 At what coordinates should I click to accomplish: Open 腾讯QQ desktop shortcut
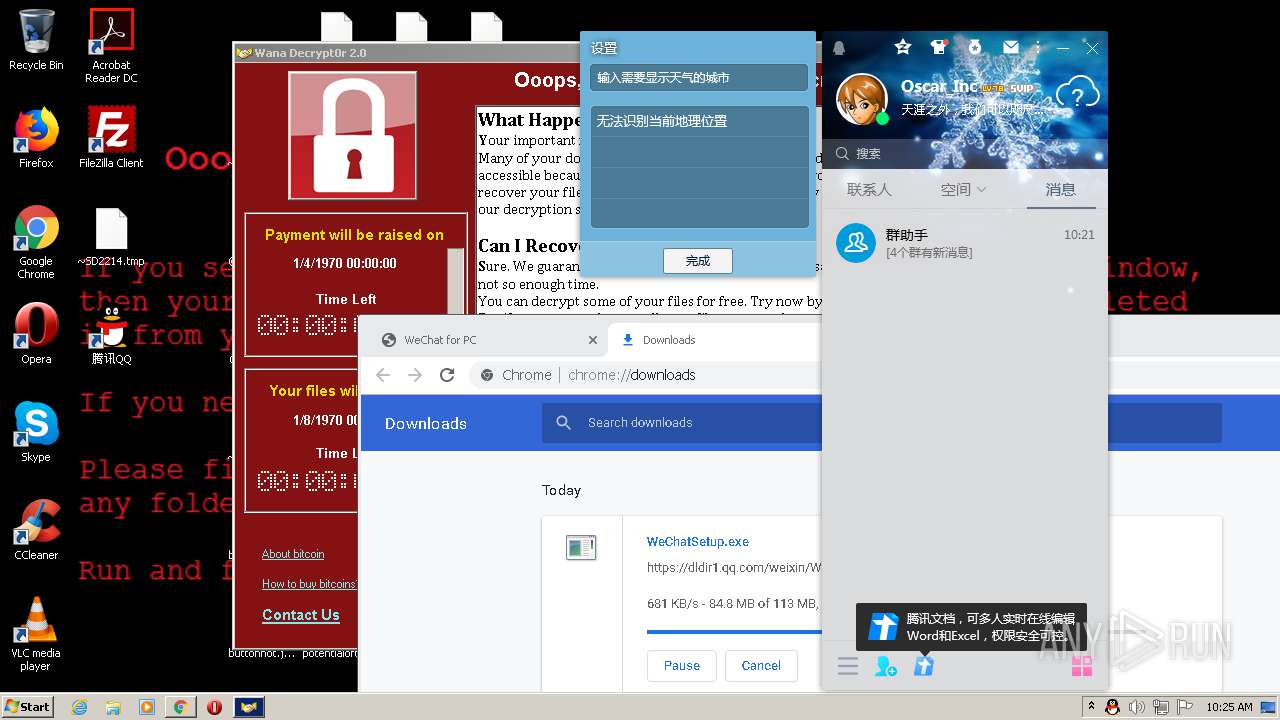111,335
